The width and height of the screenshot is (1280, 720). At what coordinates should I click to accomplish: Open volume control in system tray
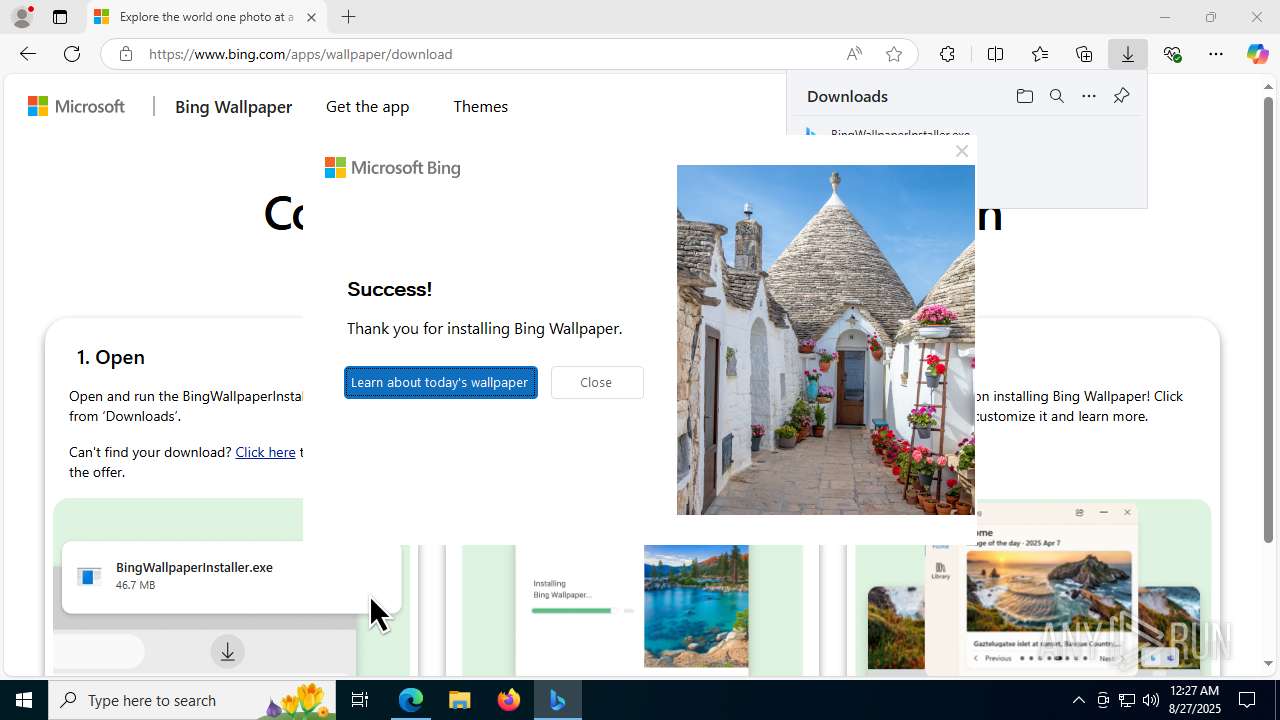click(x=1151, y=700)
